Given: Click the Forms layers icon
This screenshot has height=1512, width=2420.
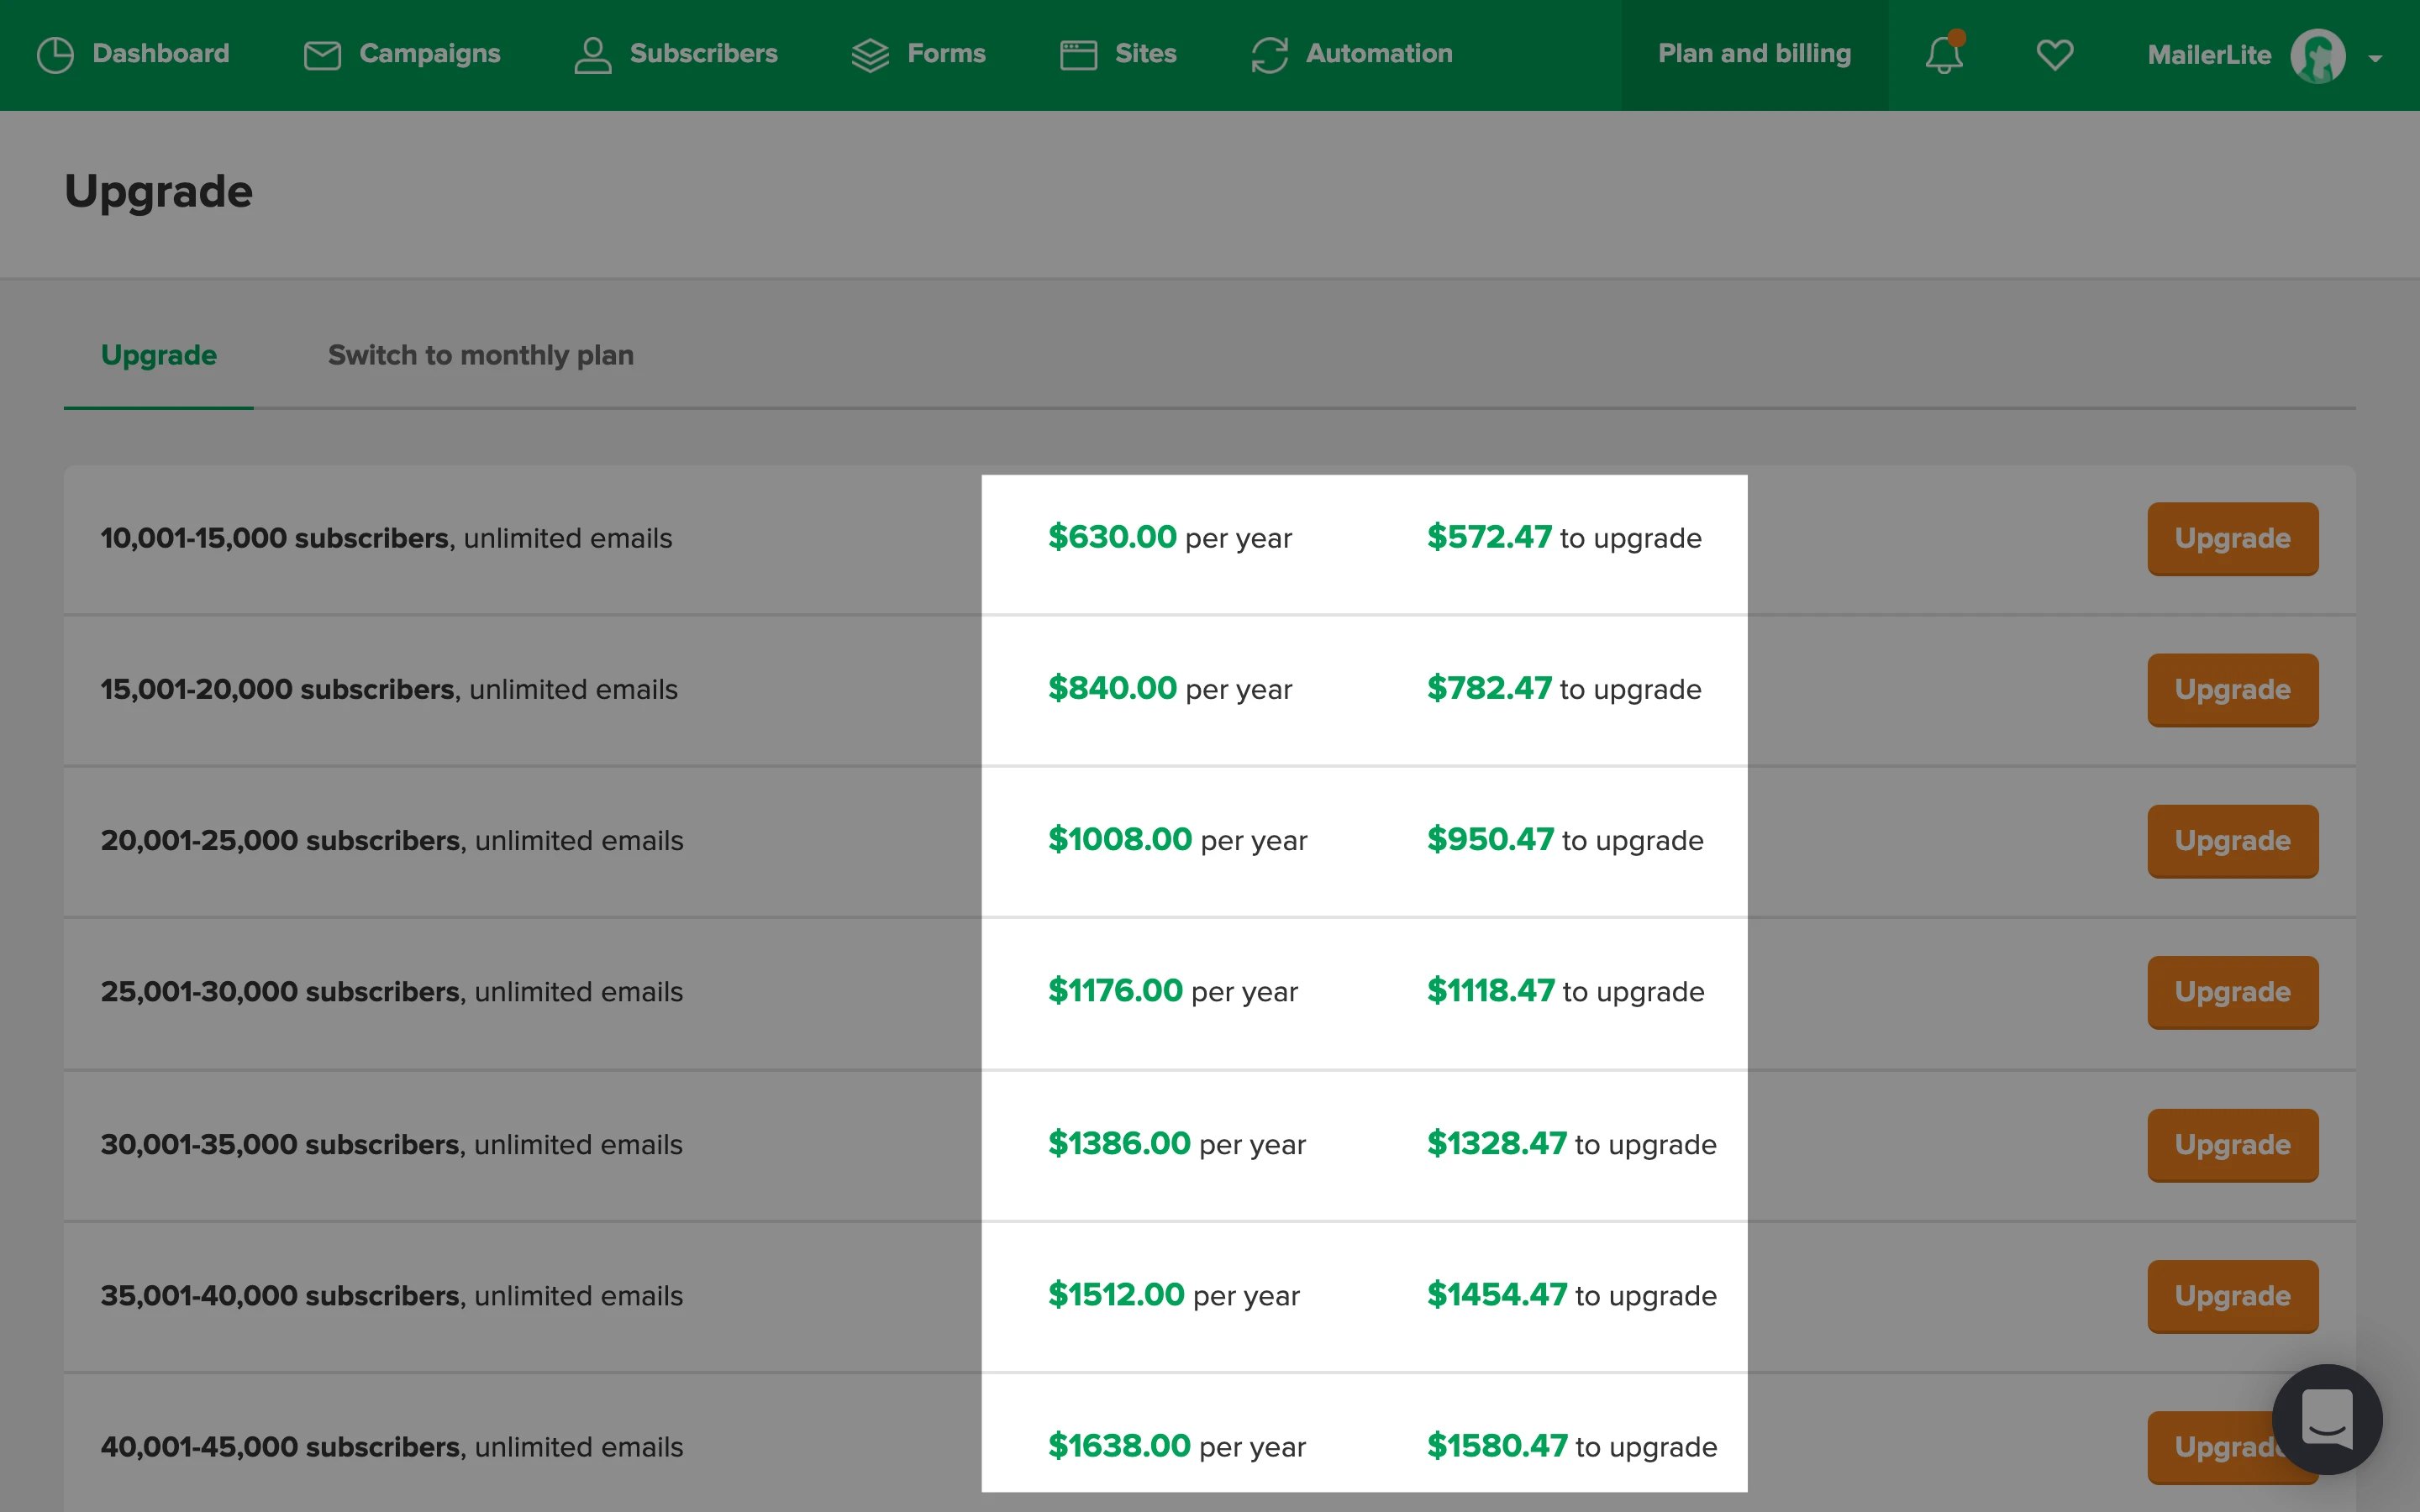Looking at the screenshot, I should pyautogui.click(x=870, y=55).
